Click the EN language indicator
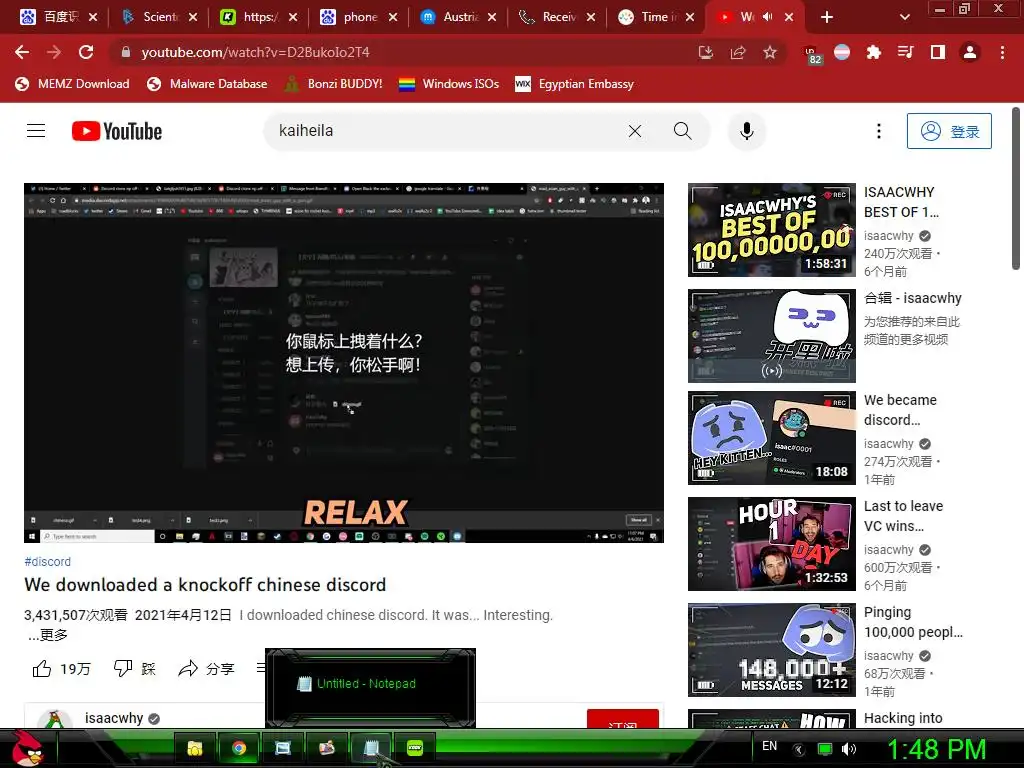 pyautogui.click(x=770, y=746)
